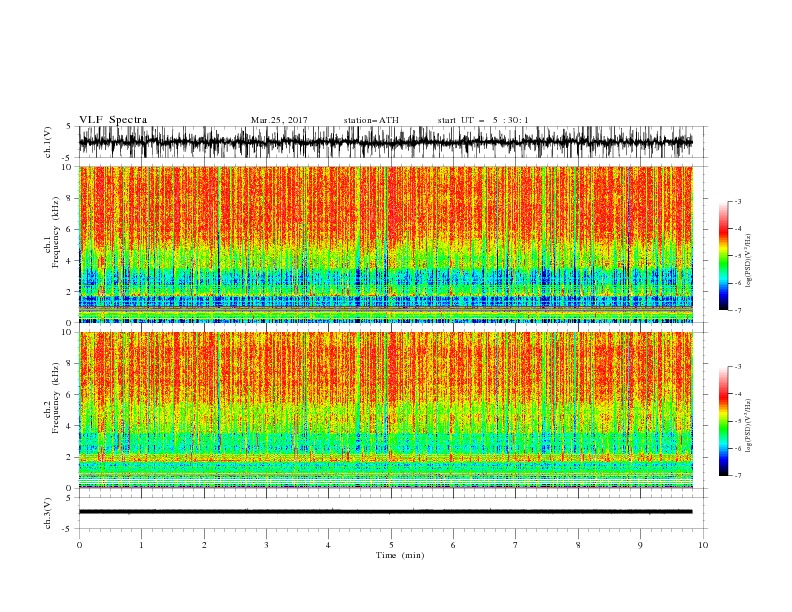The width and height of the screenshot is (792, 612).
Task: Click the 'start UT = 5 :30: 1' text
Action: click(483, 120)
